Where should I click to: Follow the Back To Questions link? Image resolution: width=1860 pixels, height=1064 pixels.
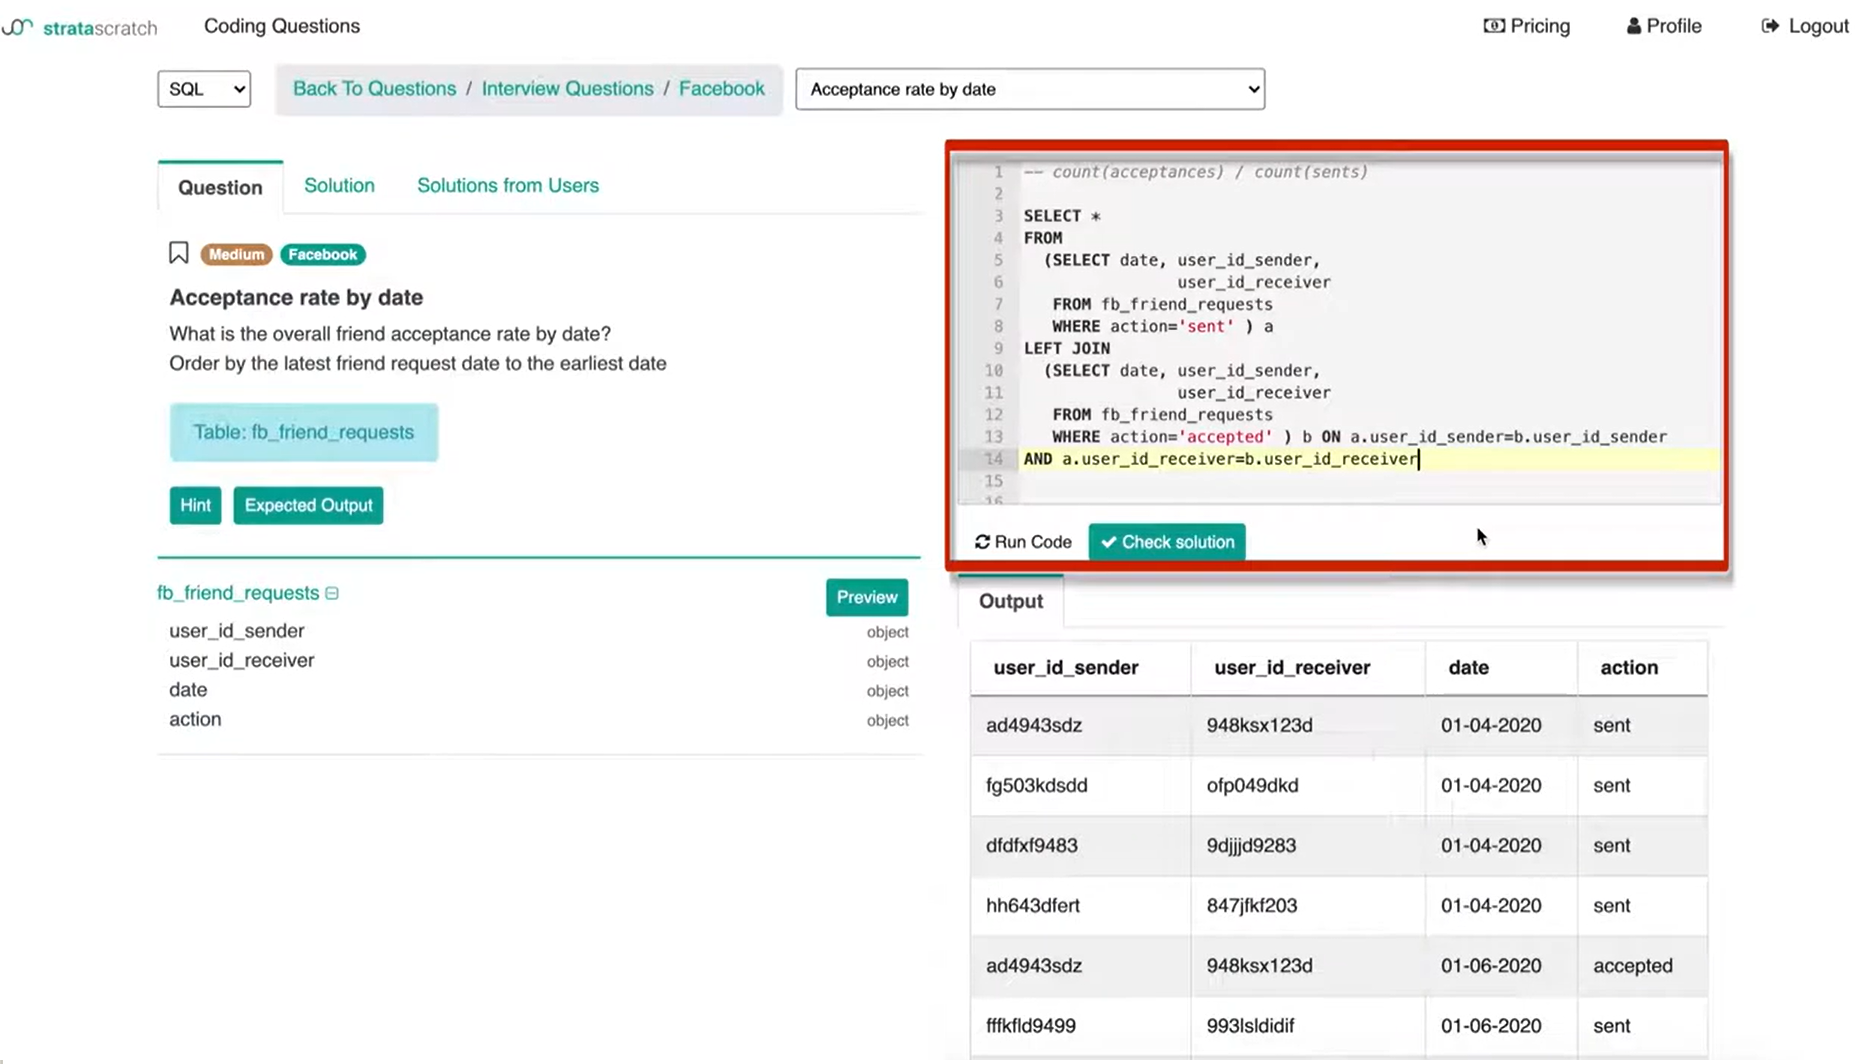(374, 88)
